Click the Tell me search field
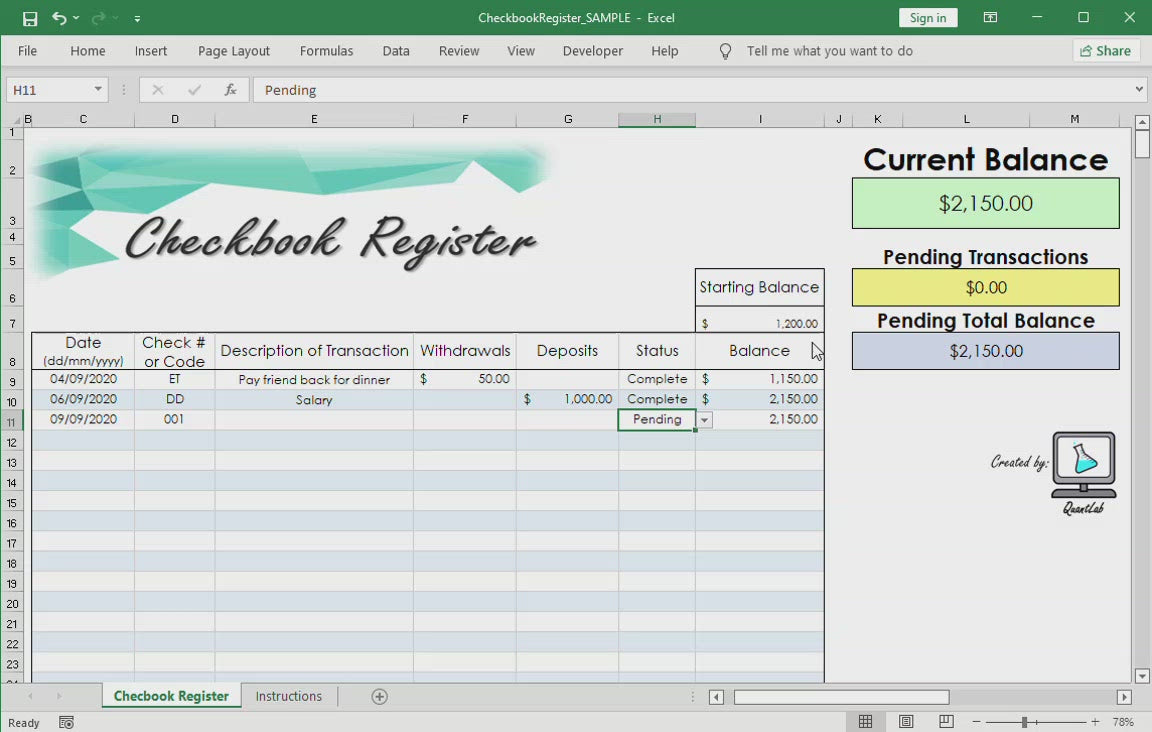Viewport: 1152px width, 732px height. pyautogui.click(x=829, y=51)
